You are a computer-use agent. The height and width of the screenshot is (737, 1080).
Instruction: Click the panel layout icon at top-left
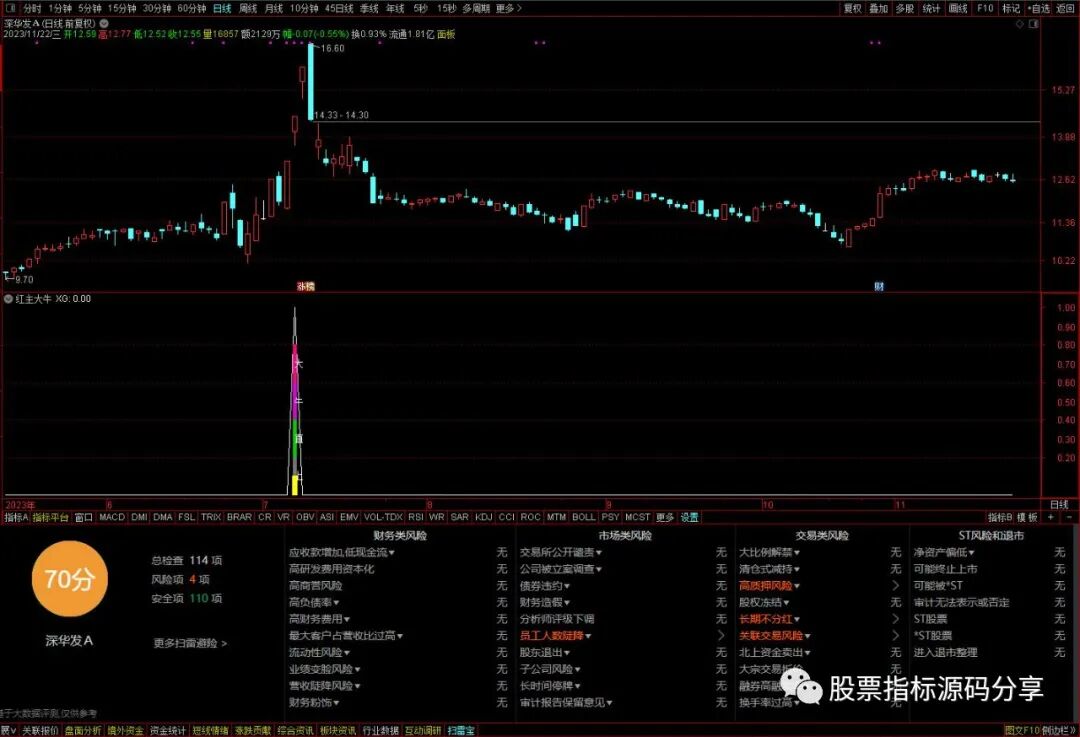pyautogui.click(x=10, y=8)
